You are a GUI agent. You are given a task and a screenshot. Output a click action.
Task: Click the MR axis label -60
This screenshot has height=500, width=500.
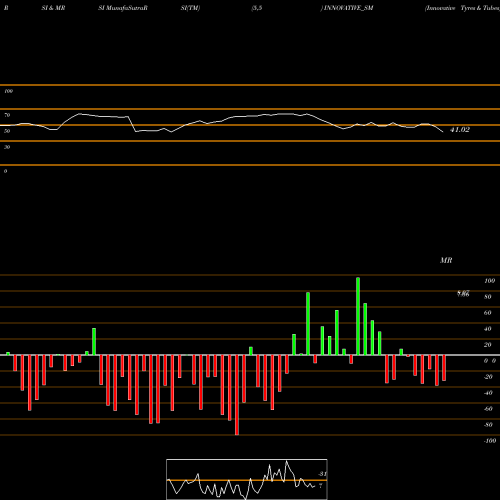488,409
